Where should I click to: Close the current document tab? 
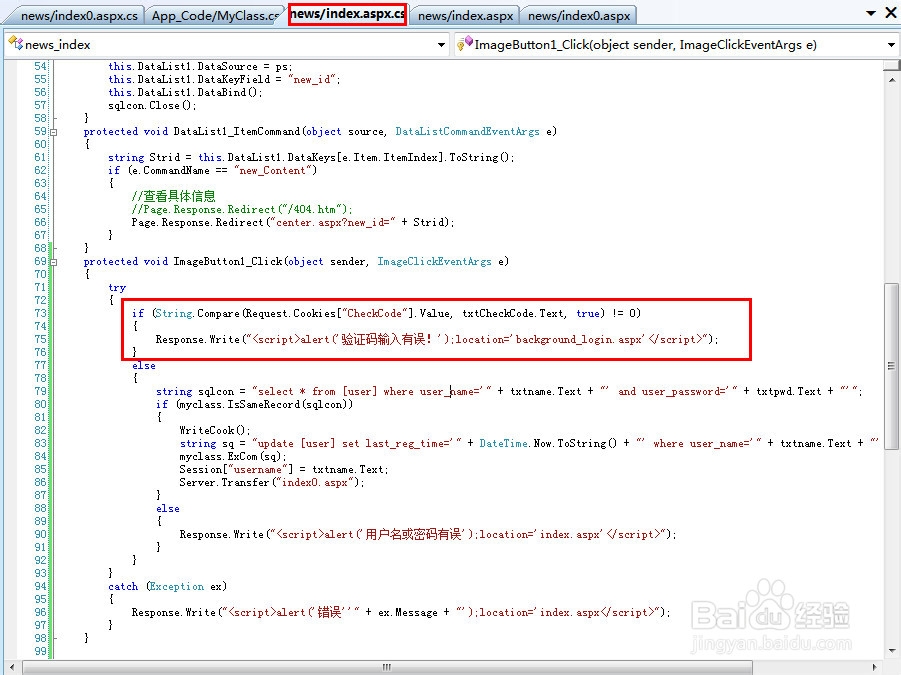(891, 13)
